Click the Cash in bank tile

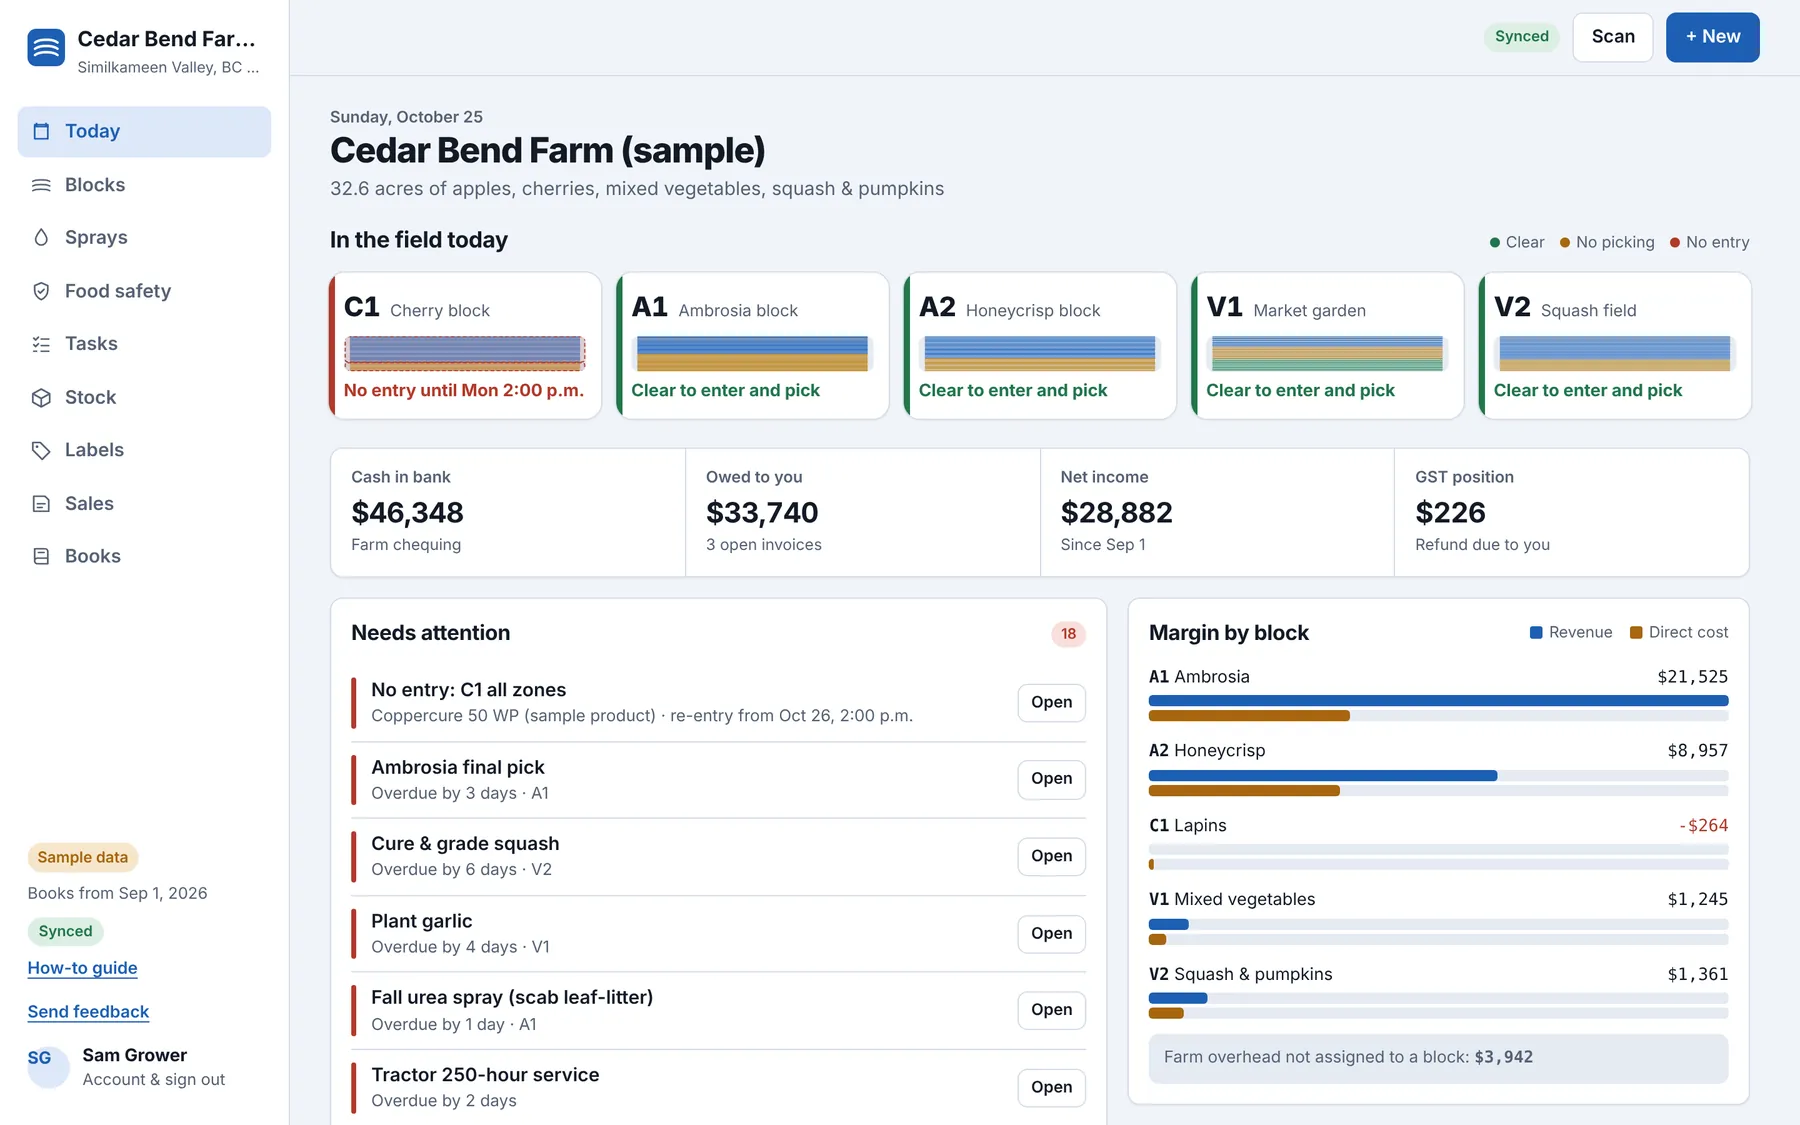point(508,512)
